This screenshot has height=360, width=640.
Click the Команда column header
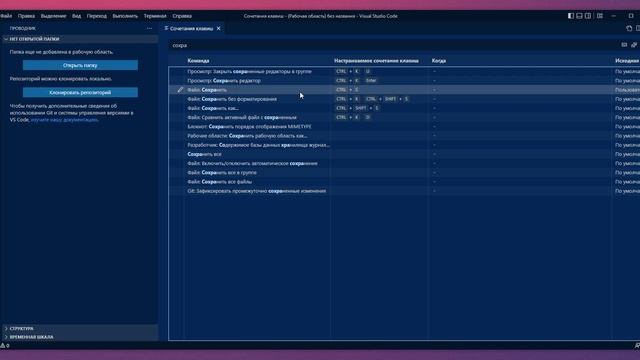[x=198, y=61]
